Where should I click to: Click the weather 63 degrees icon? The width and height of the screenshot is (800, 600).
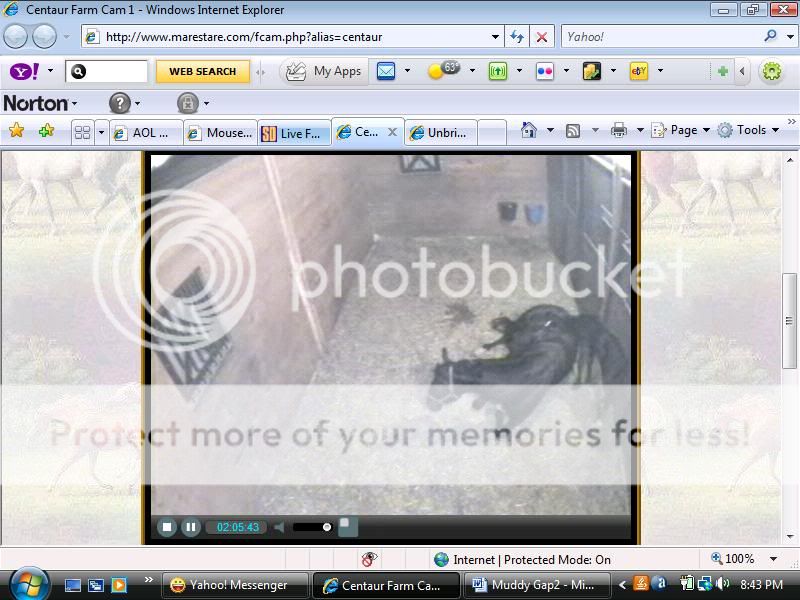click(x=444, y=70)
